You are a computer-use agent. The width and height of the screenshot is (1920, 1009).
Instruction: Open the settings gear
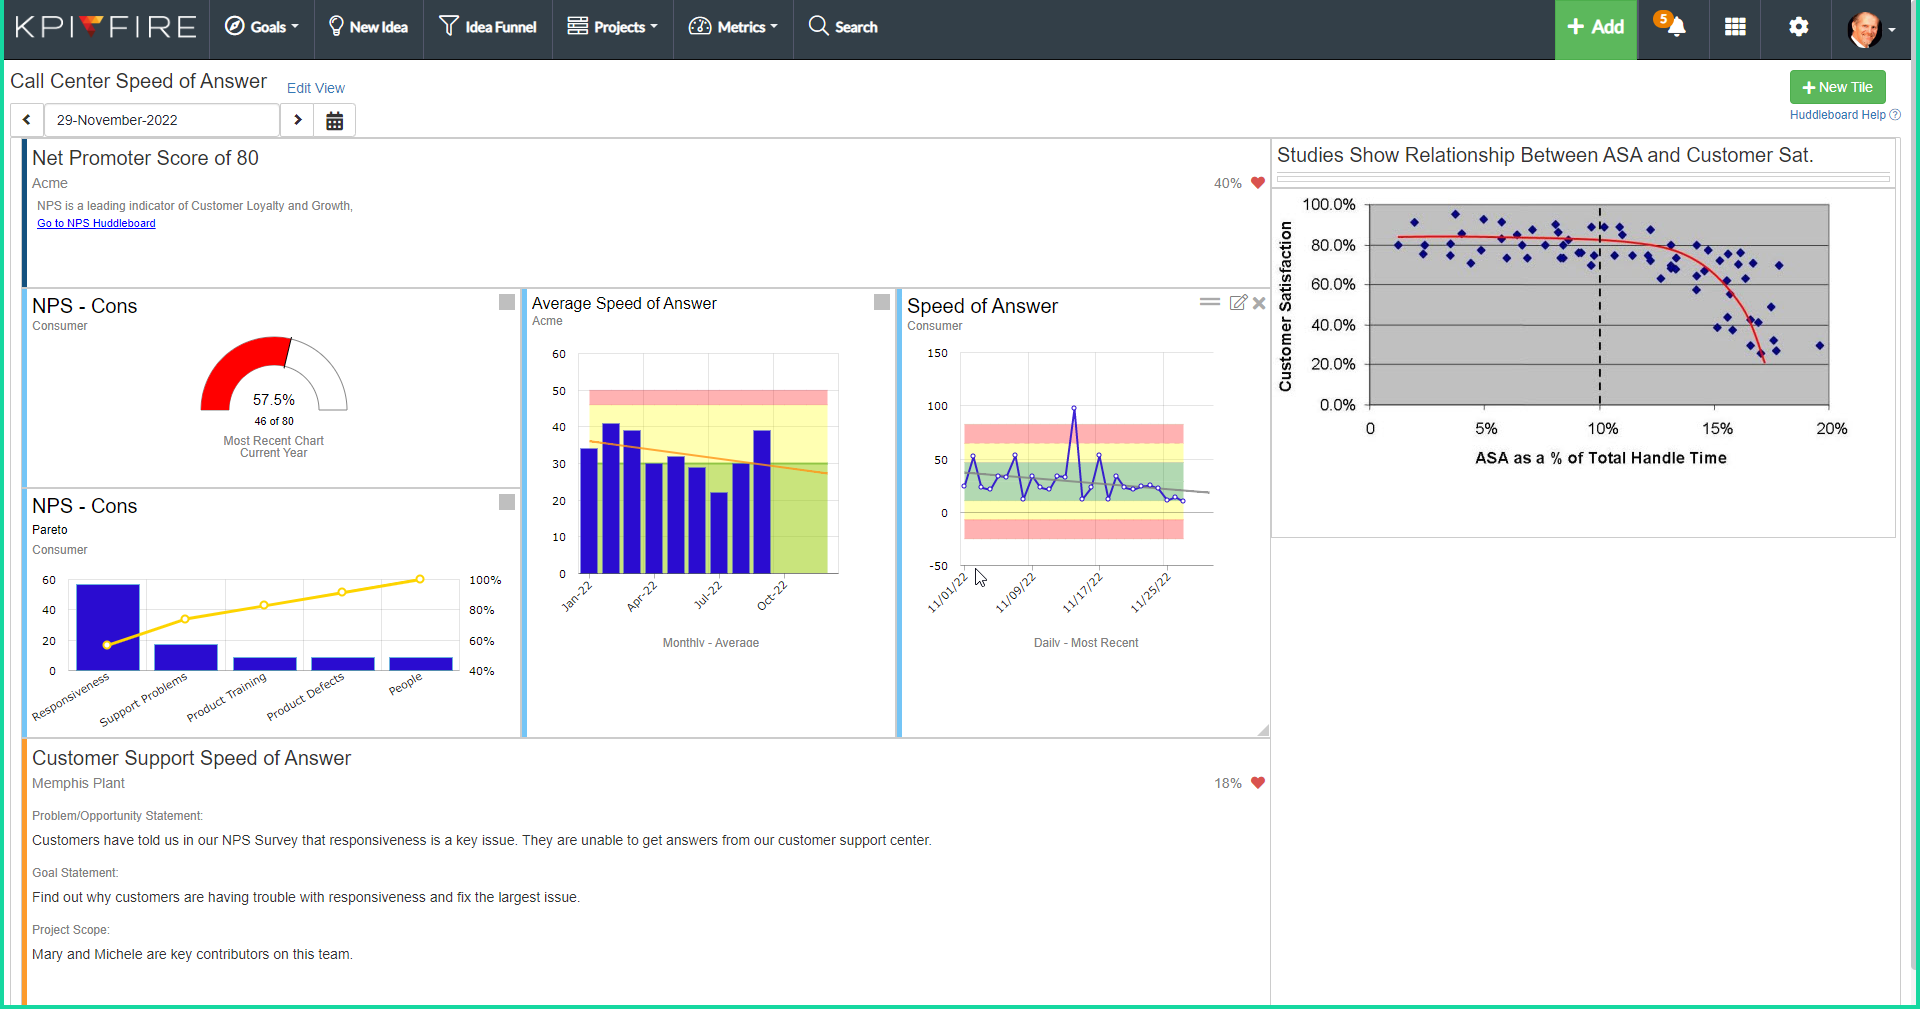1797,28
